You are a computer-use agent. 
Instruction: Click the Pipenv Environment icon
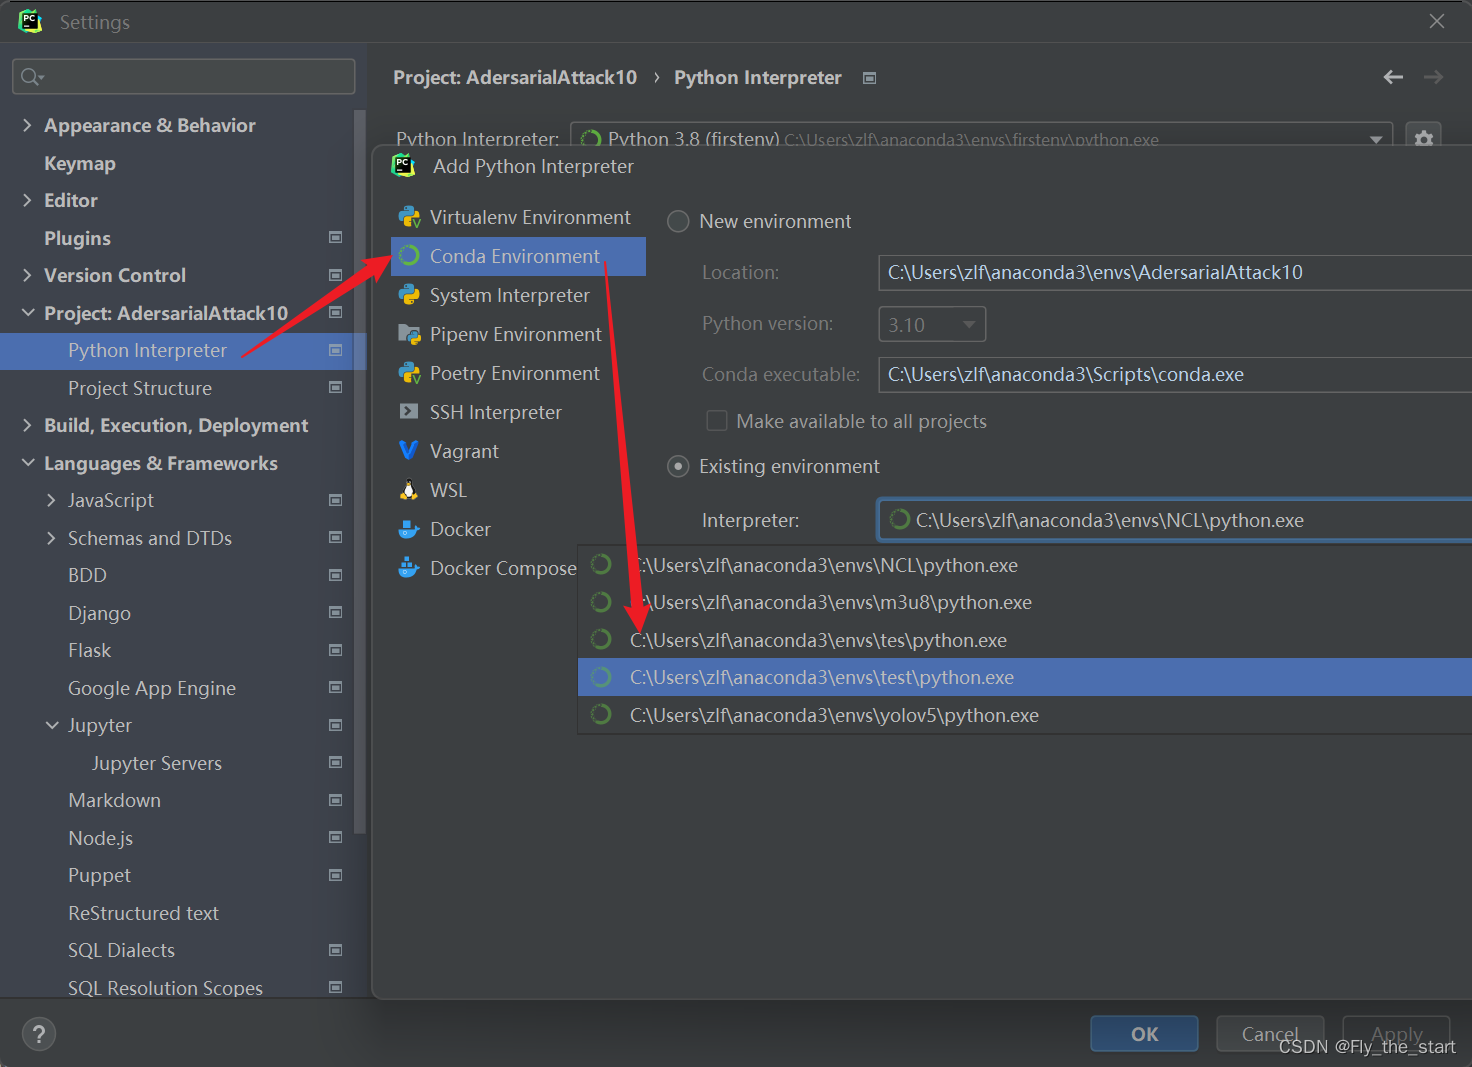(x=409, y=334)
